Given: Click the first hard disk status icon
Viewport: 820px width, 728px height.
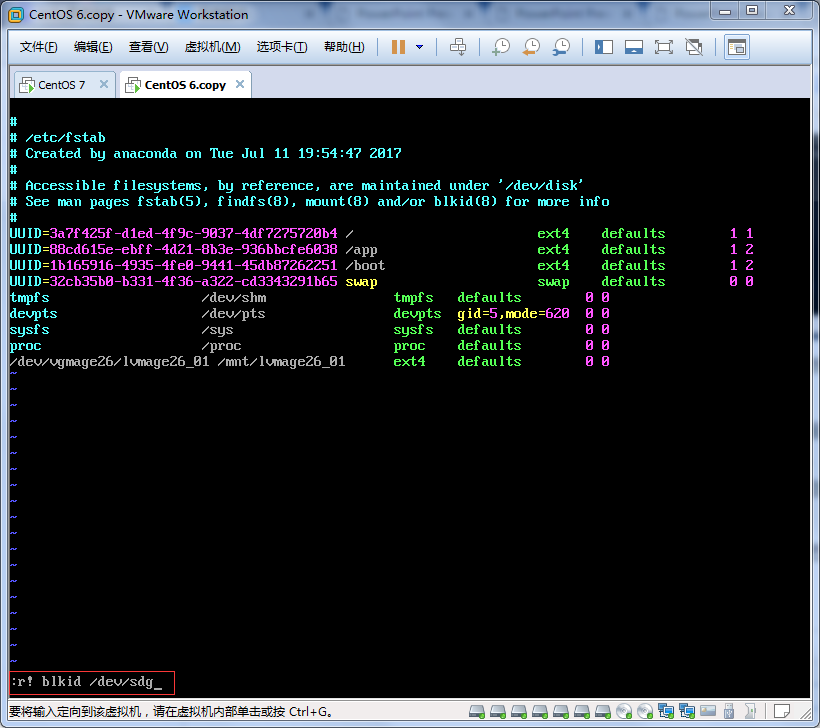Looking at the screenshot, I should coord(476,711).
